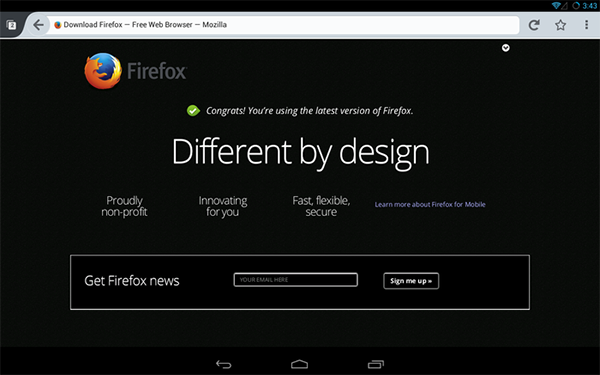Bookmark this page with the star icon
The image size is (600, 375).
[x=561, y=25]
